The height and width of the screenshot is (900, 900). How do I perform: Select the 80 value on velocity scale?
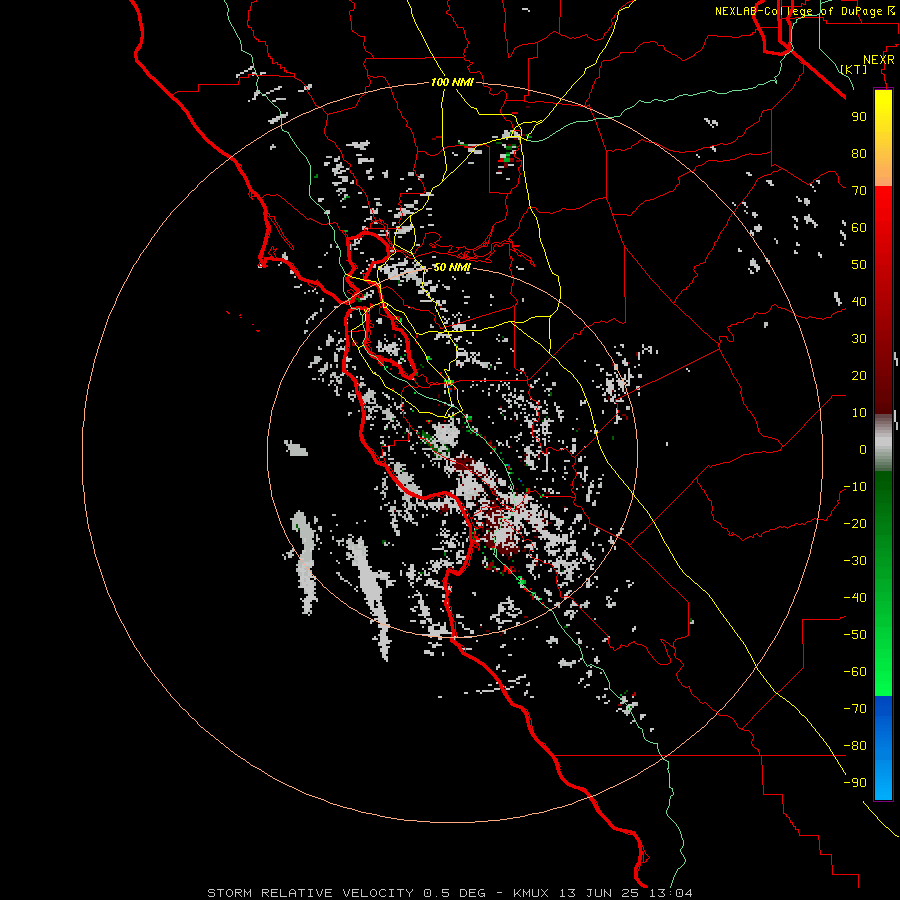tap(859, 153)
